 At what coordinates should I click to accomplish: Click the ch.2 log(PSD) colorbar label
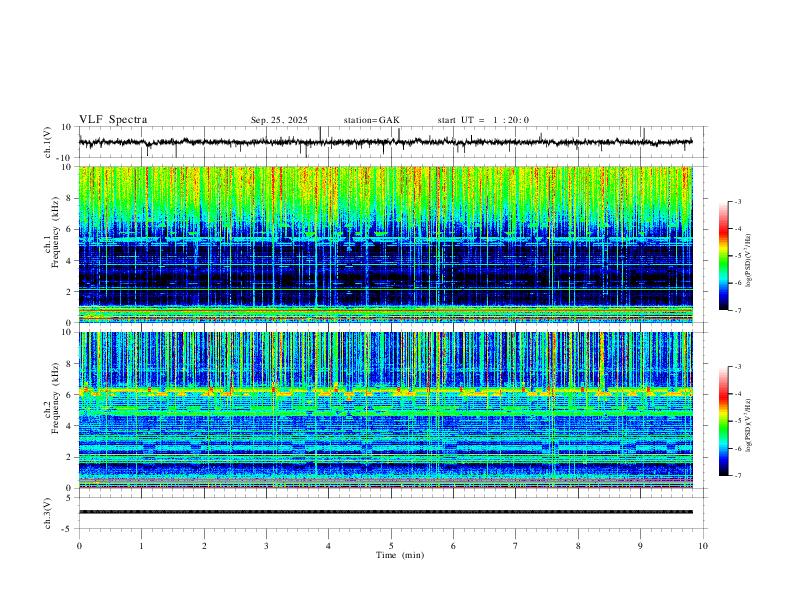click(x=748, y=425)
